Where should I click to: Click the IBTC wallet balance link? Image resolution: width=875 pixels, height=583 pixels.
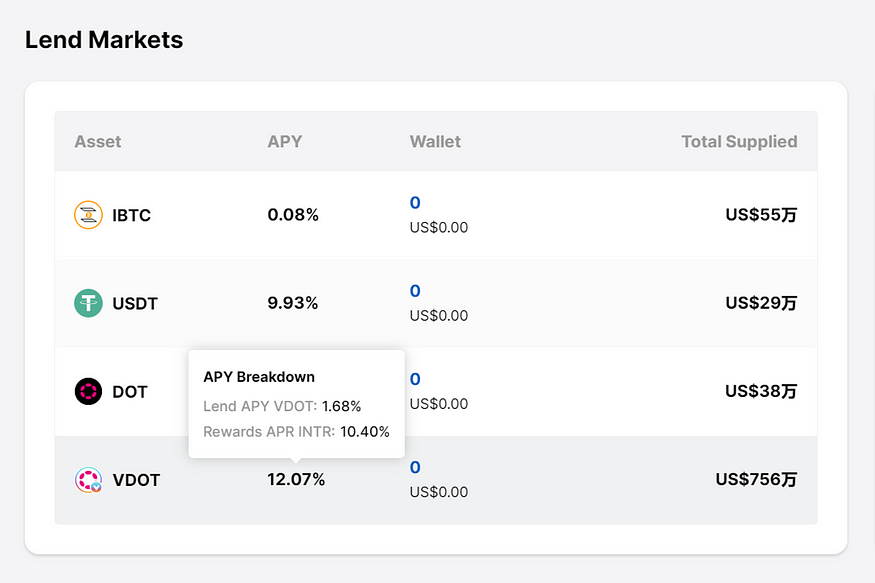[x=415, y=203]
